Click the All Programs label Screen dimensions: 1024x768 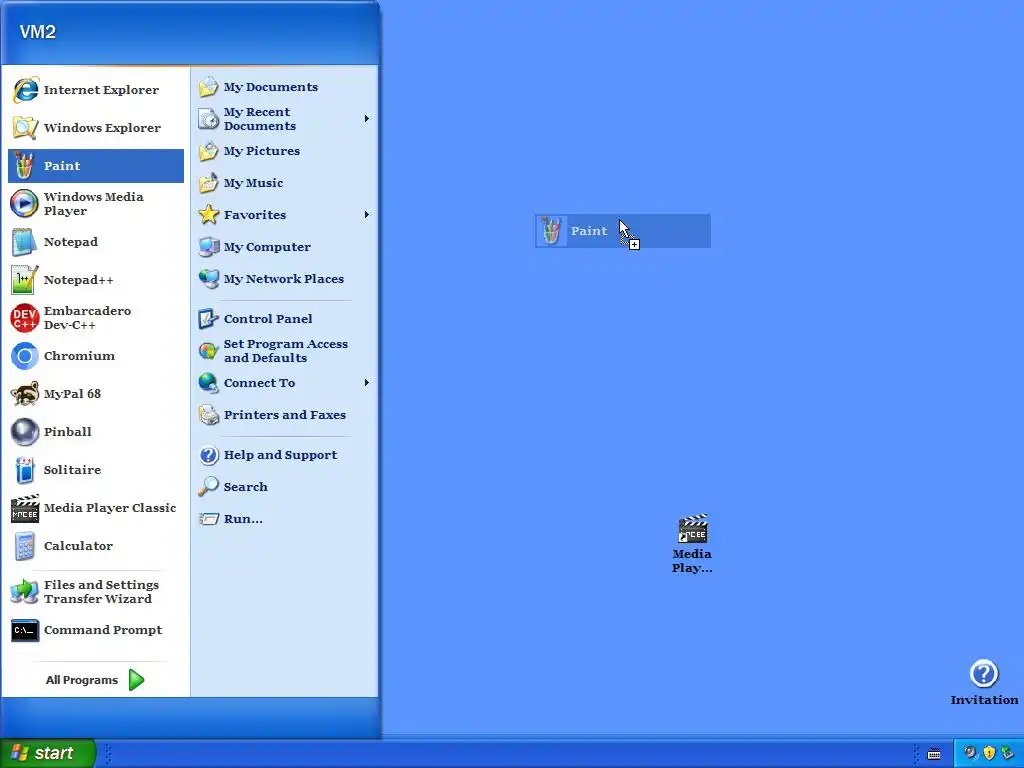82,680
